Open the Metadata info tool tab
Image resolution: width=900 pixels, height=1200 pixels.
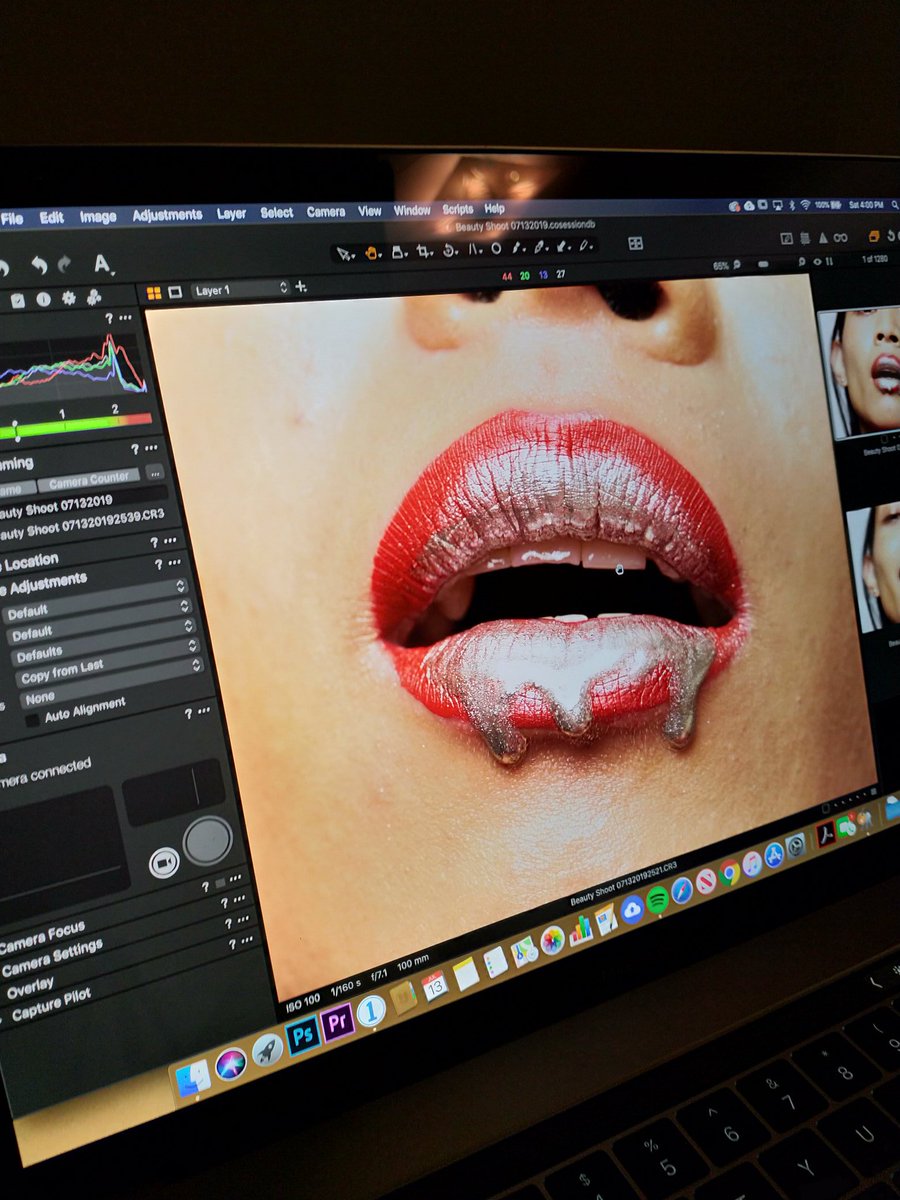point(43,299)
